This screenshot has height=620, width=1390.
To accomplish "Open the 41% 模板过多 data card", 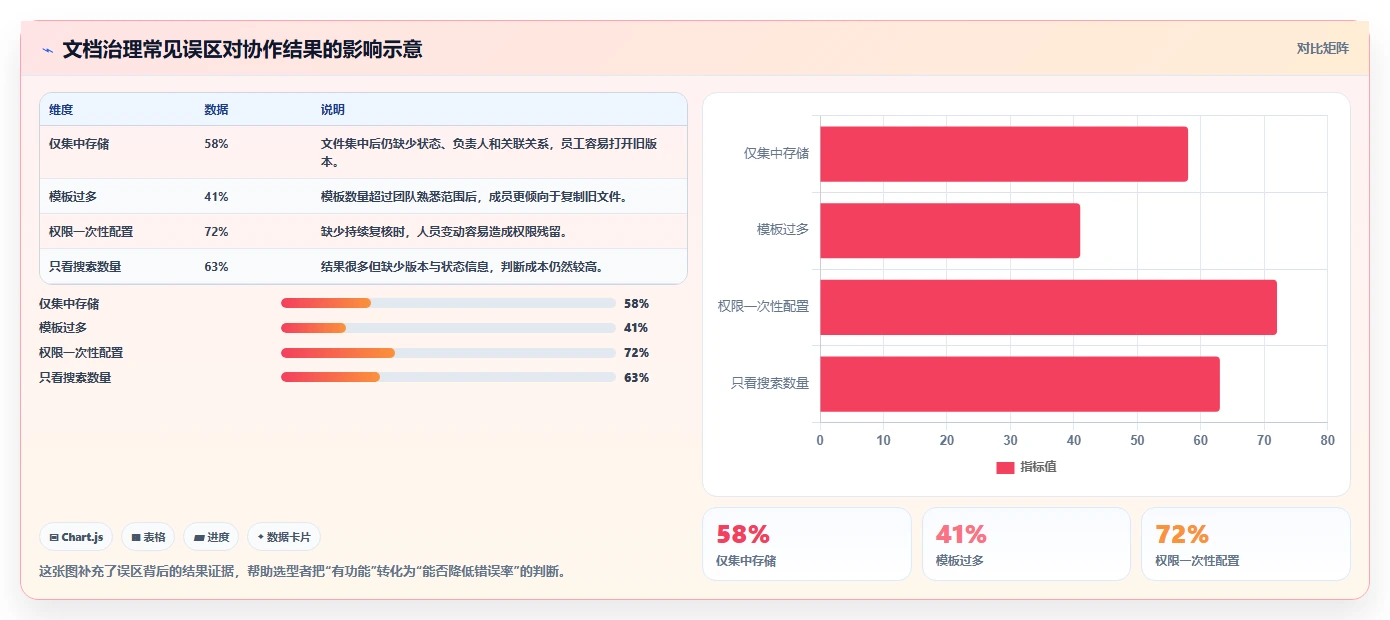I will 1026,544.
